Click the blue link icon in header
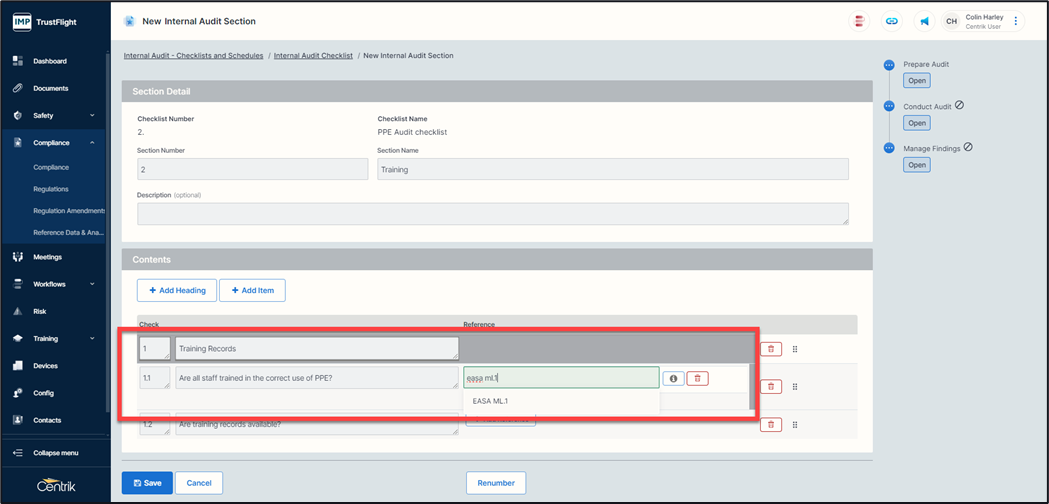 [891, 21]
